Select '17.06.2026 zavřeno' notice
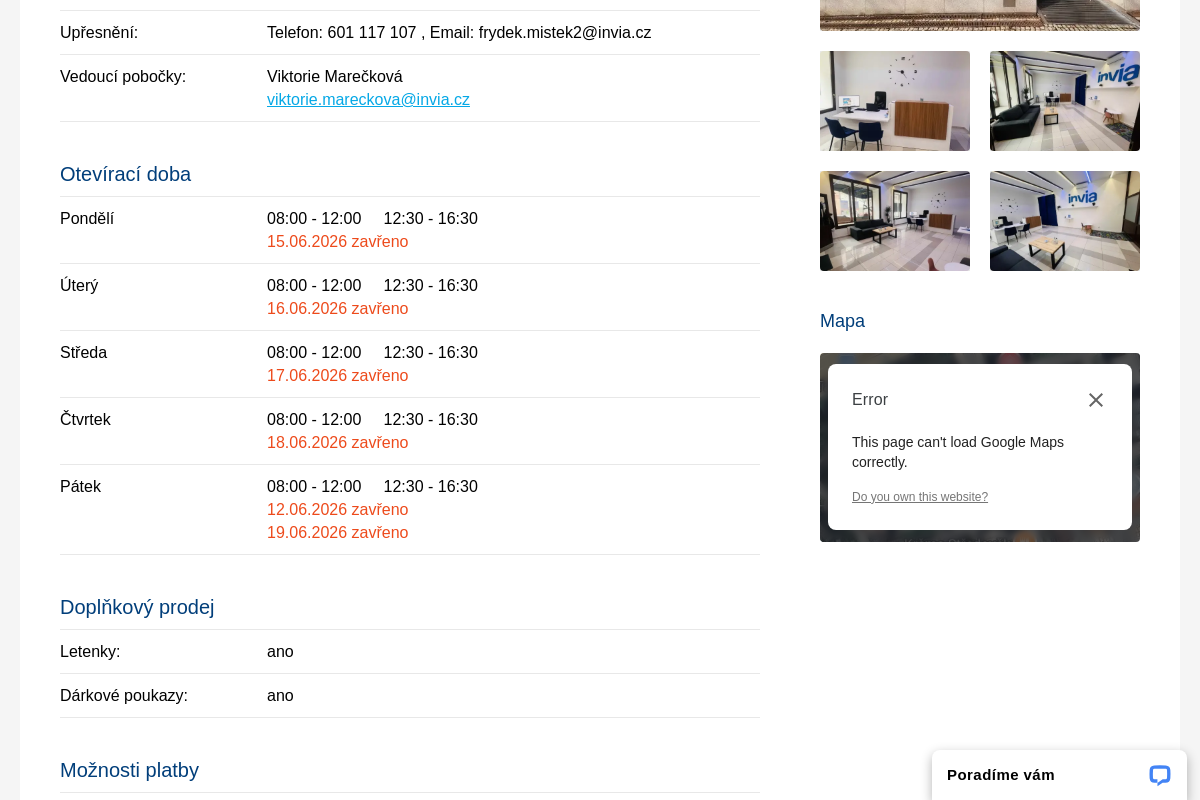 coord(337,376)
